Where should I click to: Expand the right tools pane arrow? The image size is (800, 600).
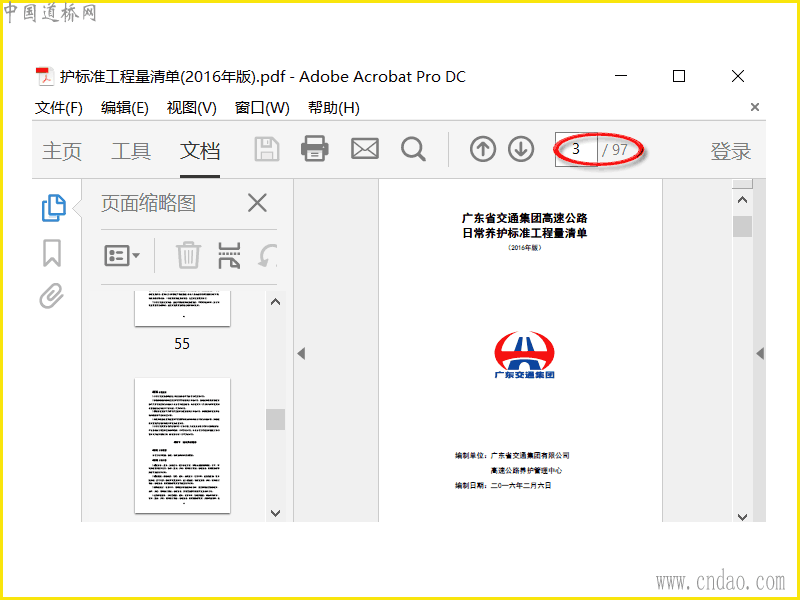[760, 354]
